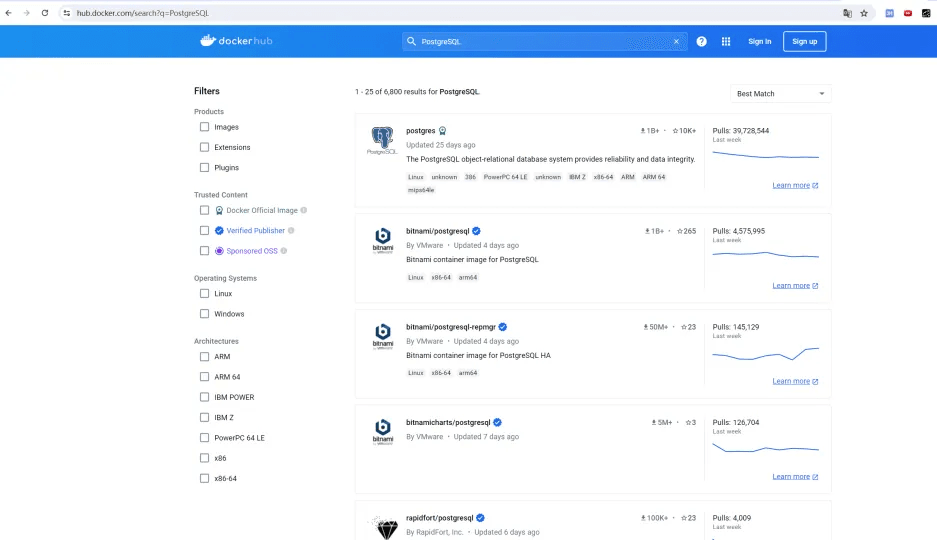Image resolution: width=937 pixels, height=540 pixels.
Task: Open the postgres official image result
Action: (x=421, y=131)
